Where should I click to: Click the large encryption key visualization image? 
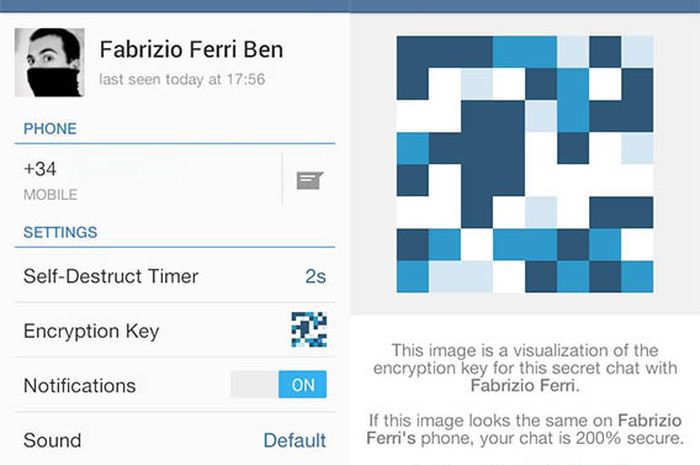(524, 164)
